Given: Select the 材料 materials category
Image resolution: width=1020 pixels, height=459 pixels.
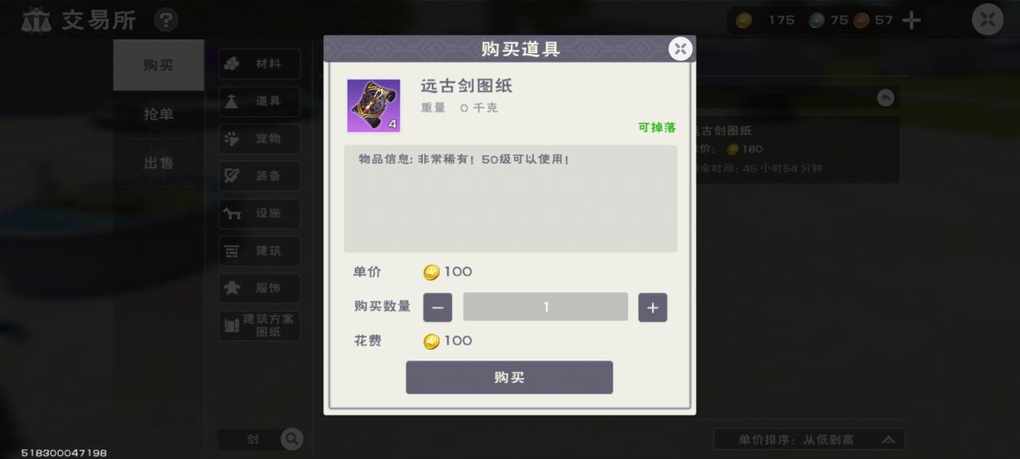Looking at the screenshot, I should pos(260,64).
